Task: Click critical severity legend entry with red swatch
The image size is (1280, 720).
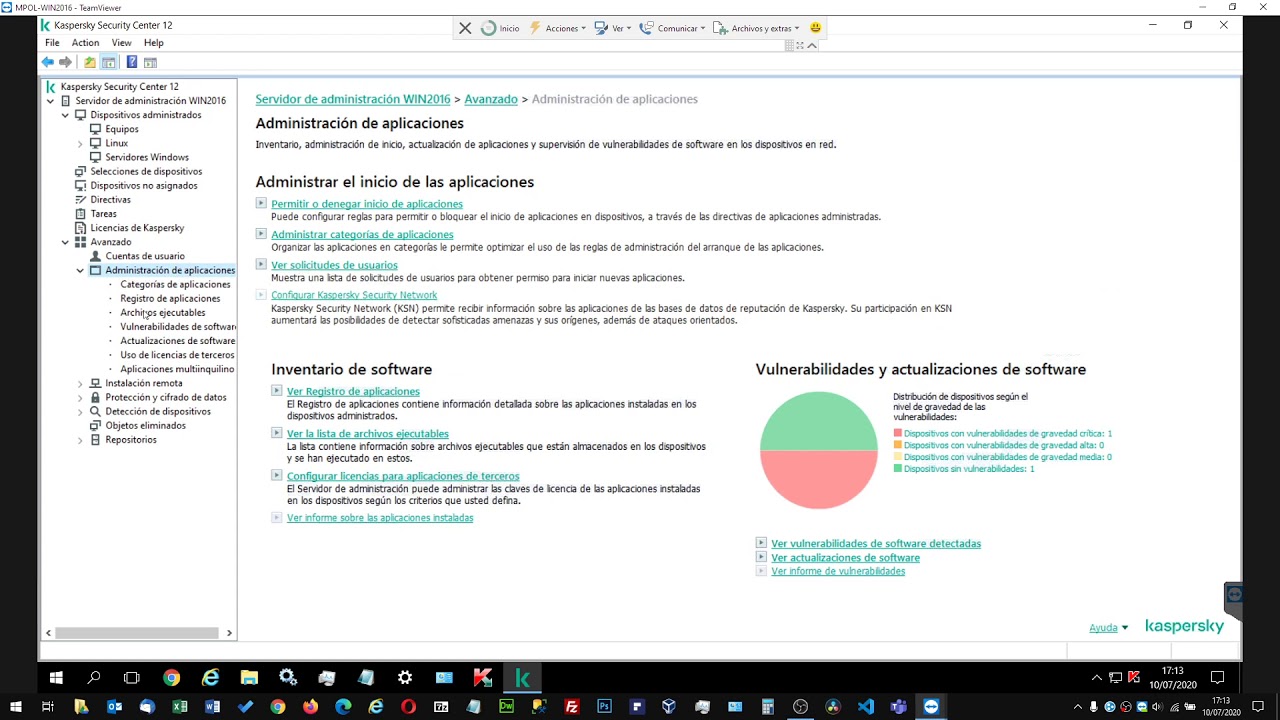Action: [1002, 433]
